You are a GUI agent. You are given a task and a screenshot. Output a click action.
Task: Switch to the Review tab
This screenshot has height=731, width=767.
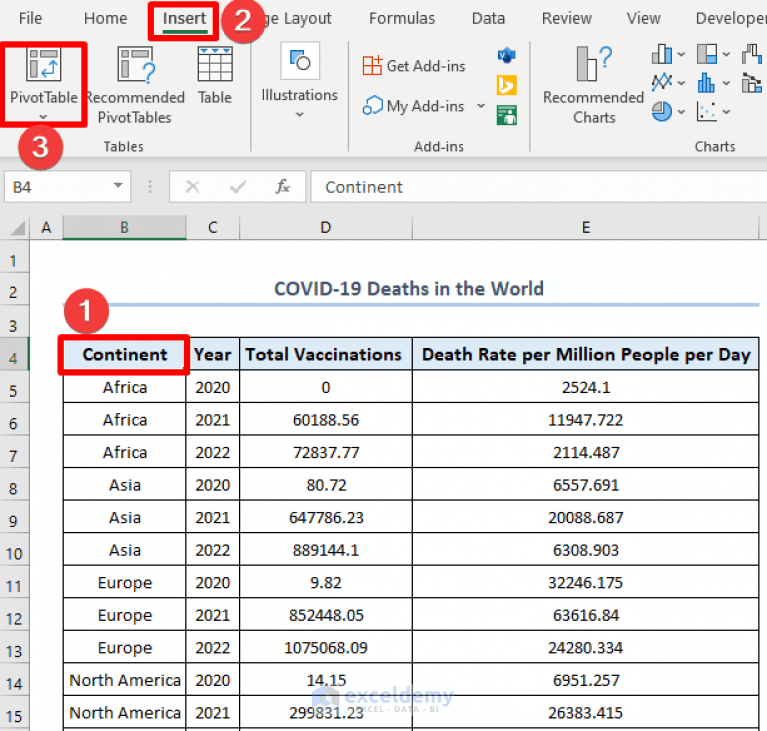[566, 19]
